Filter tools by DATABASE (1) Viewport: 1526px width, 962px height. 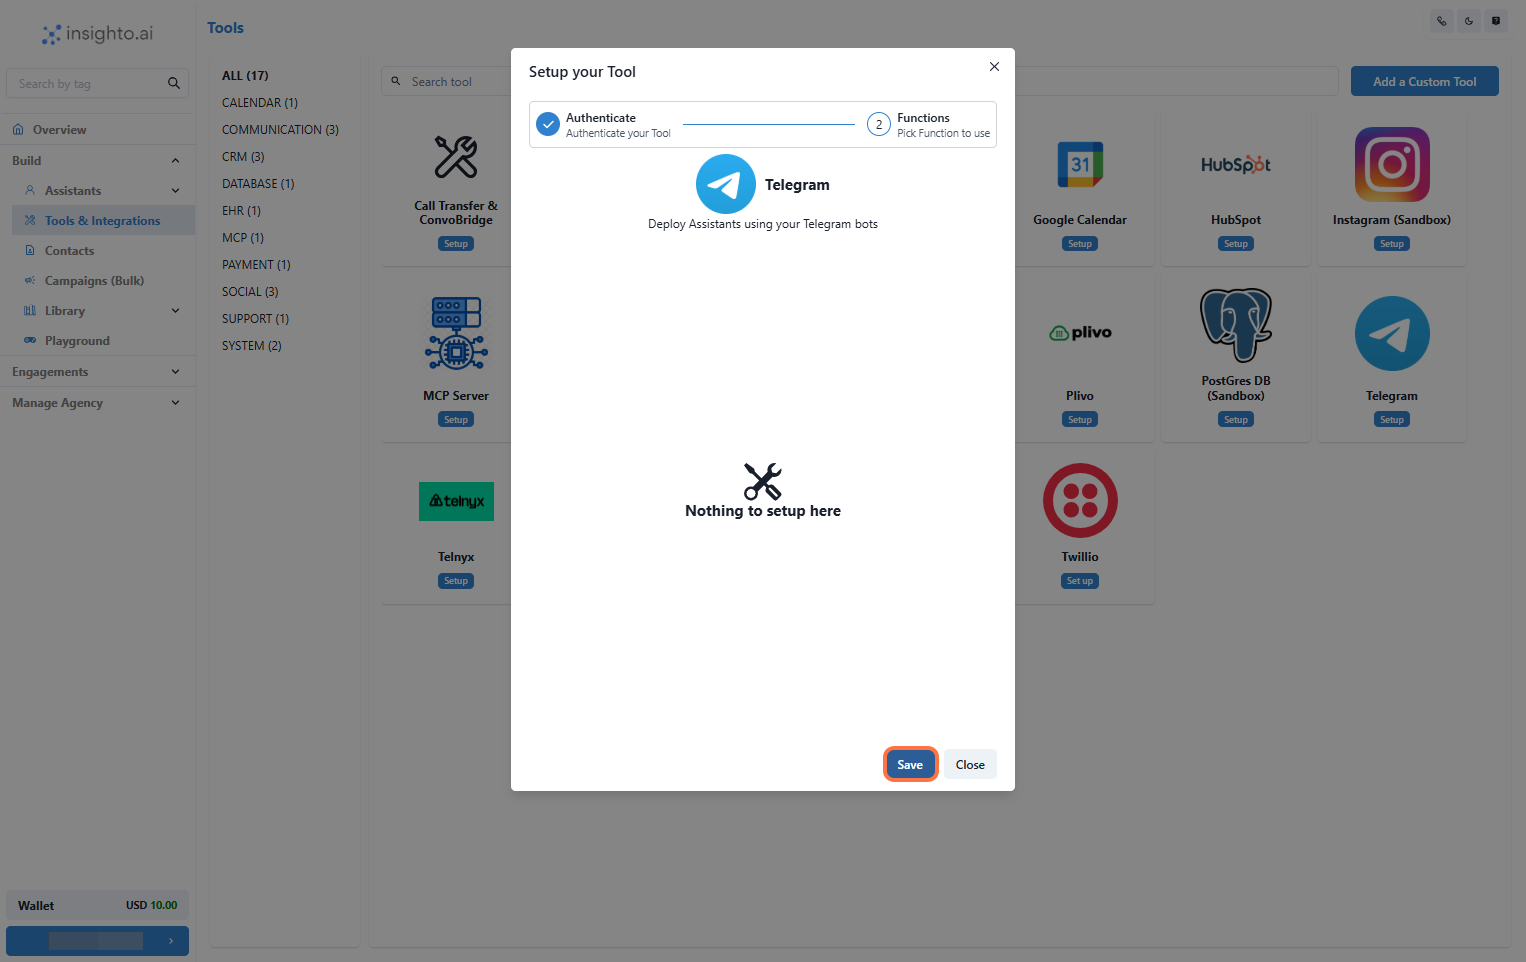click(x=258, y=183)
